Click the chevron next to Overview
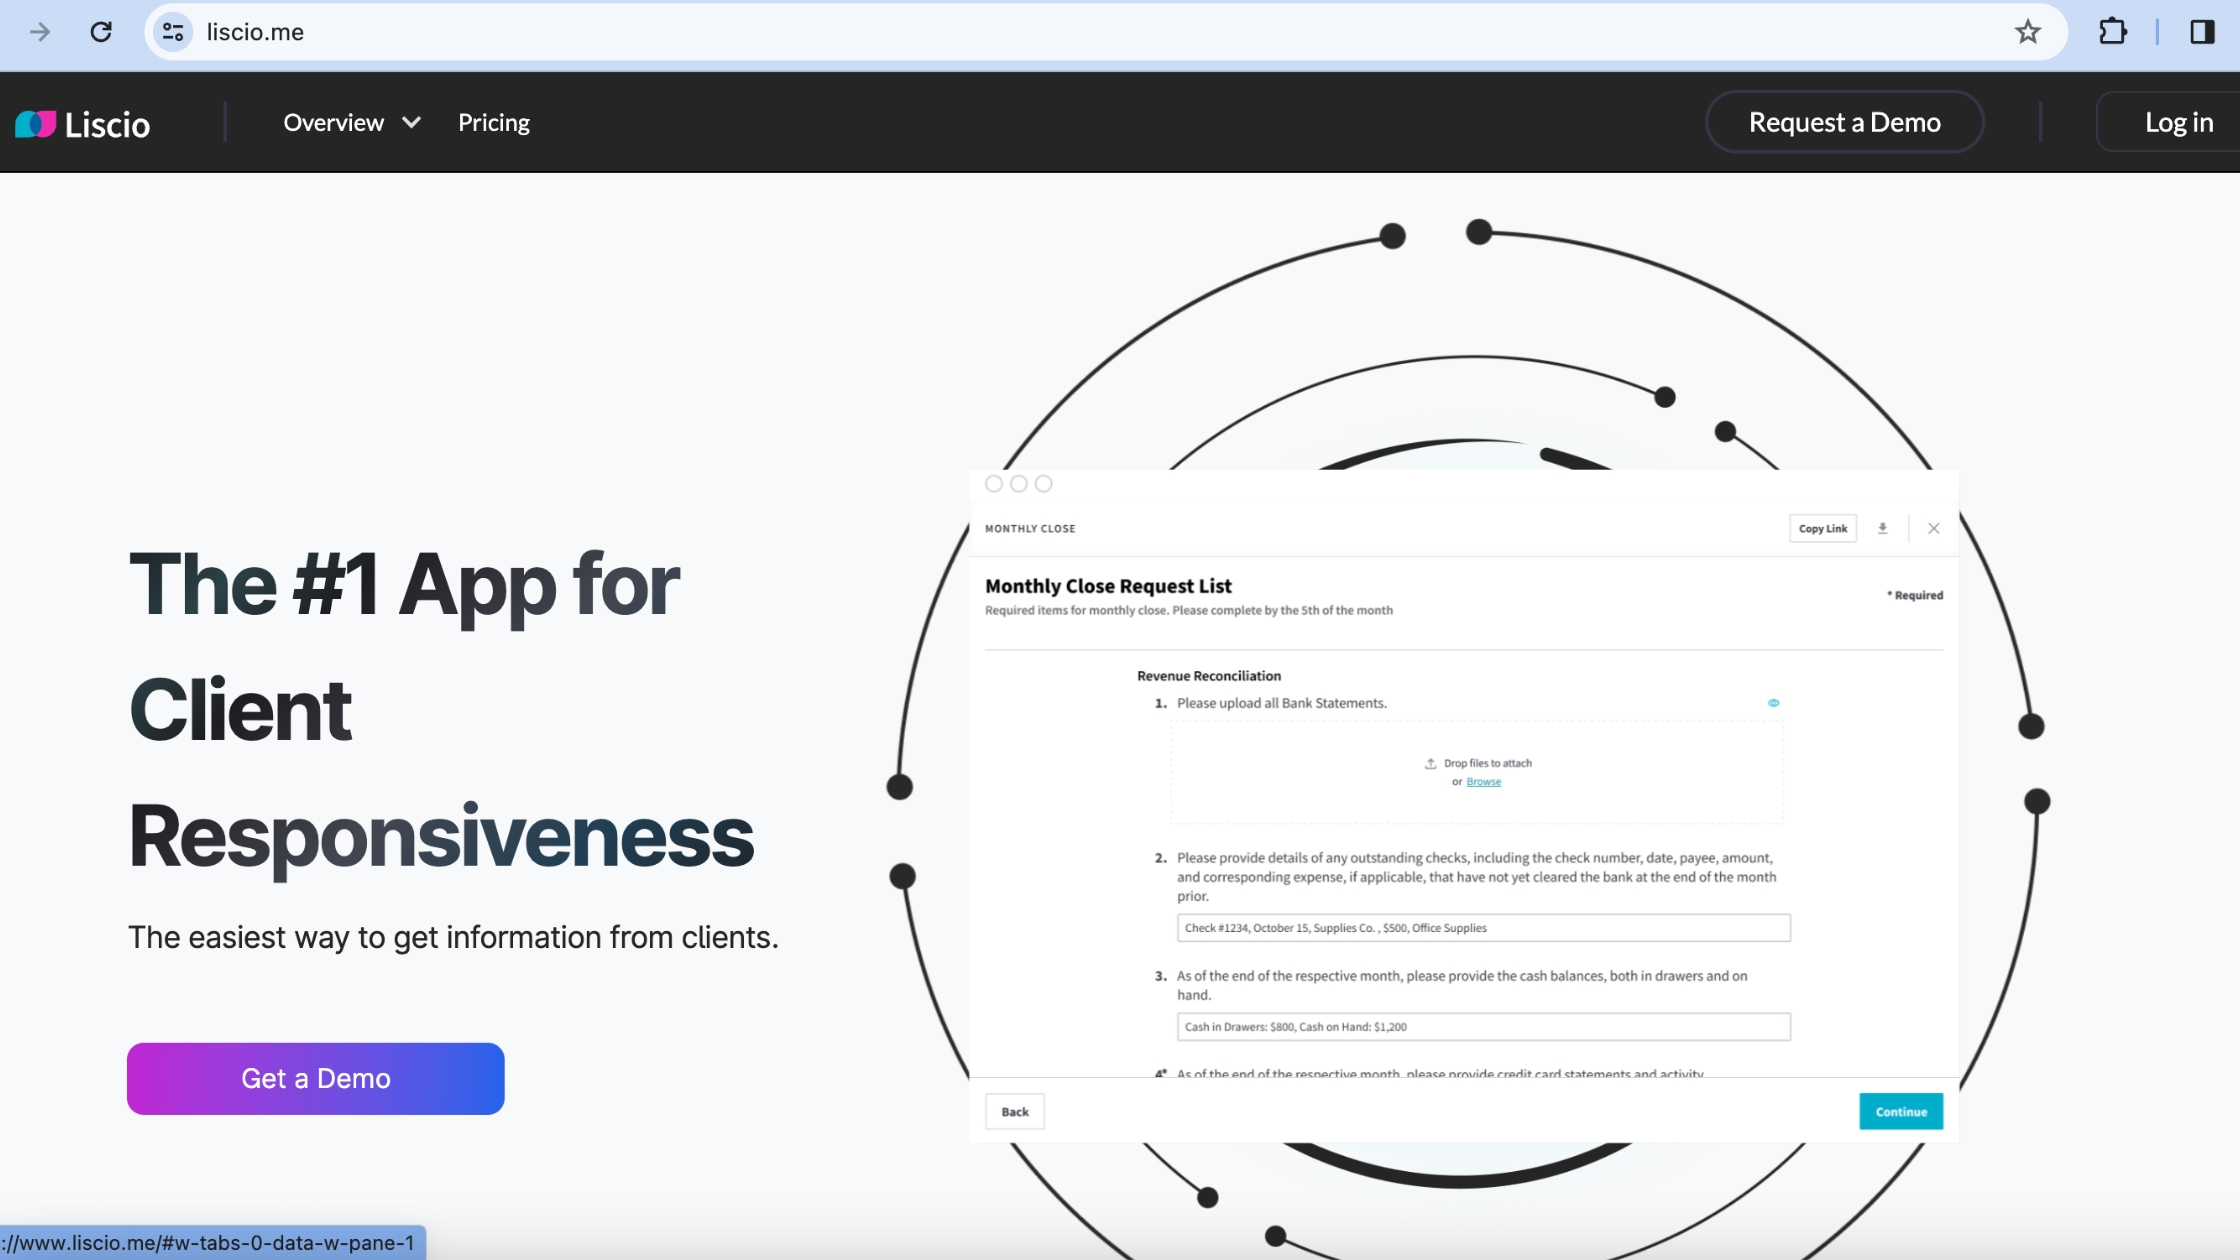 click(x=411, y=123)
